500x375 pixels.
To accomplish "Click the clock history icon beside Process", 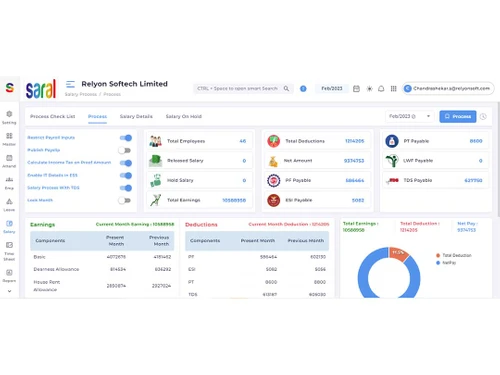I will click(483, 116).
